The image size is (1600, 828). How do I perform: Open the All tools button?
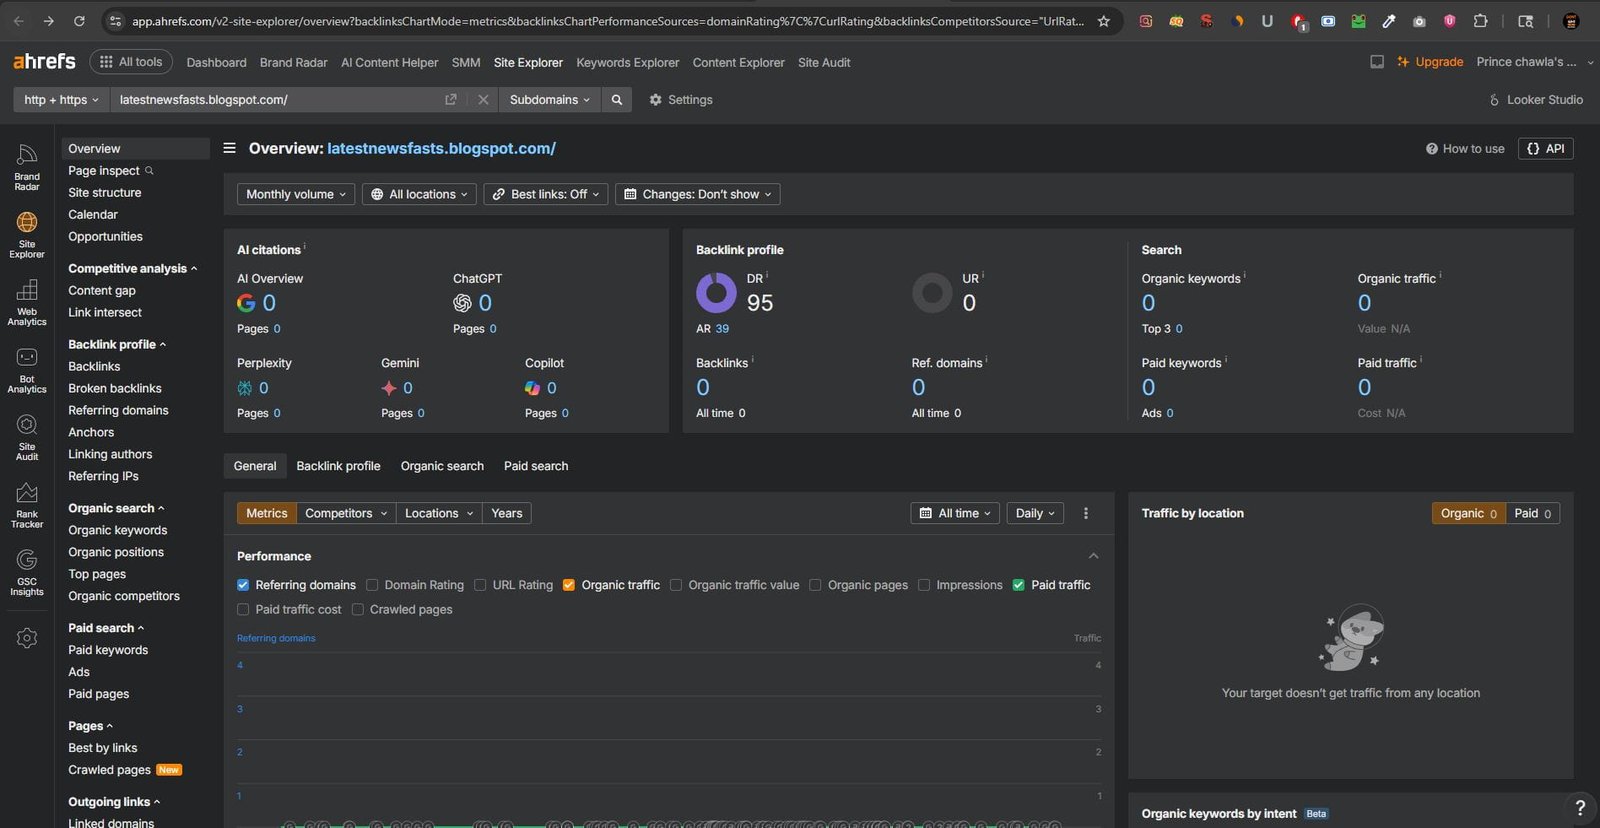pyautogui.click(x=131, y=62)
